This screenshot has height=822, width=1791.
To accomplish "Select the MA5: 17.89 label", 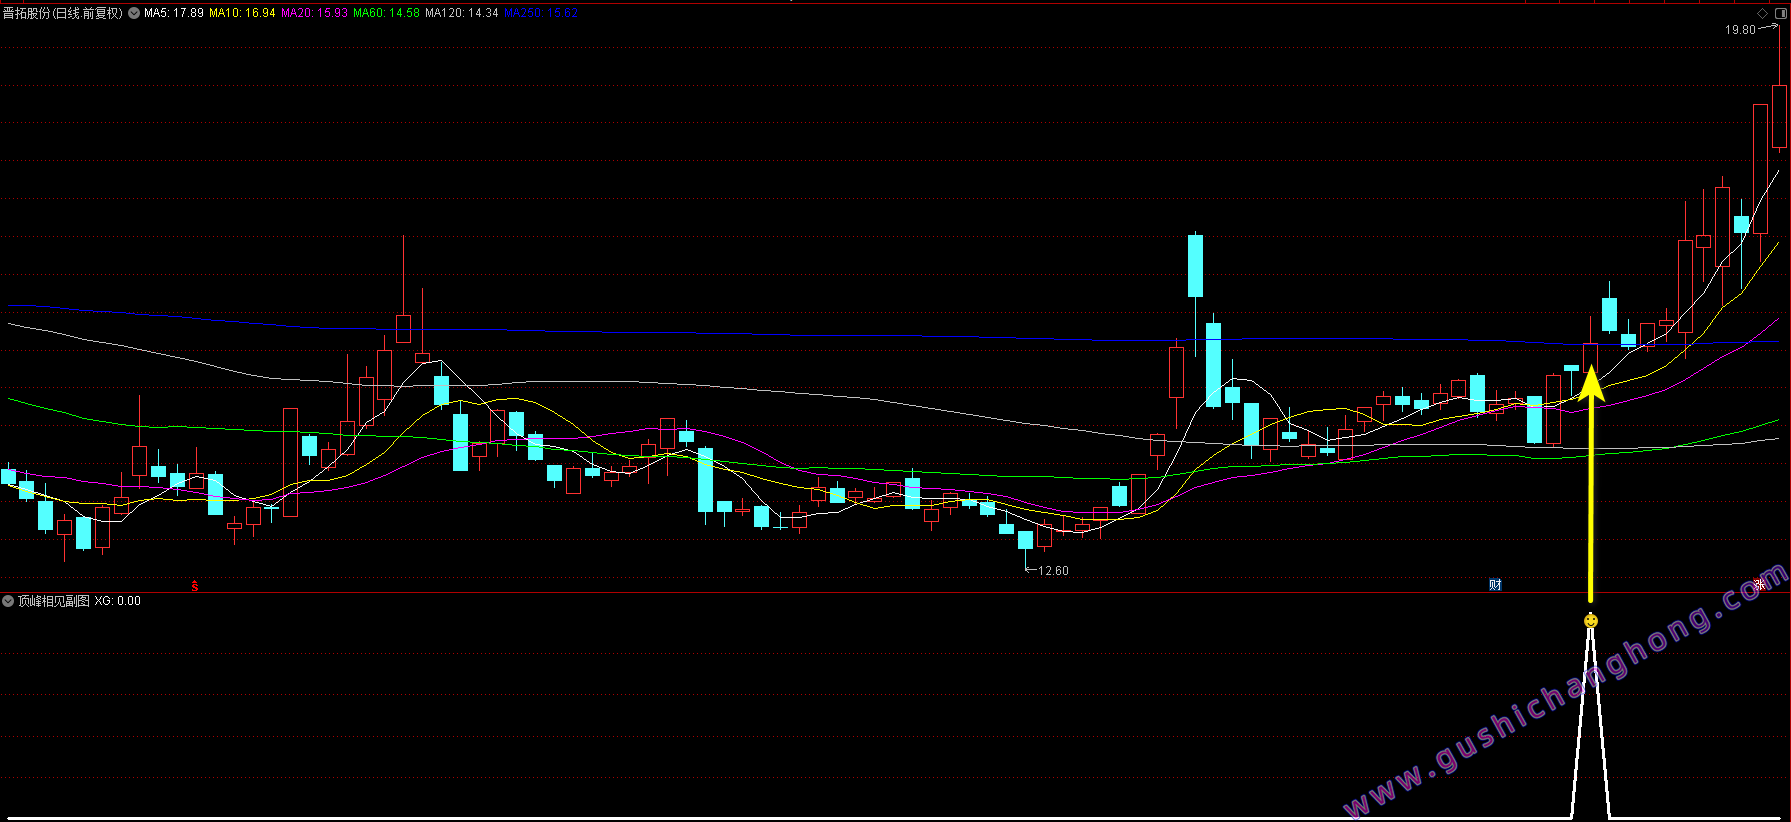I will (x=174, y=13).
